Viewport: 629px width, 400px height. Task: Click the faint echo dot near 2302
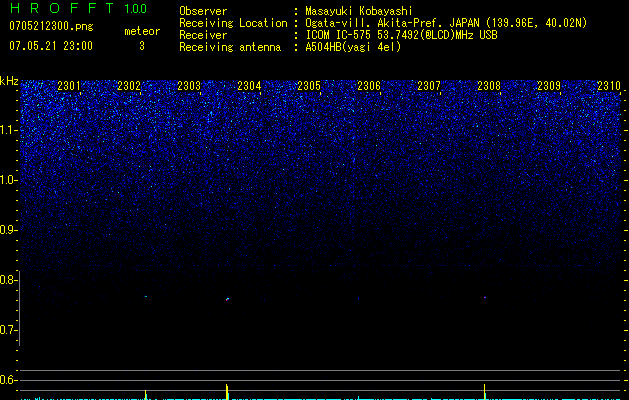click(146, 296)
